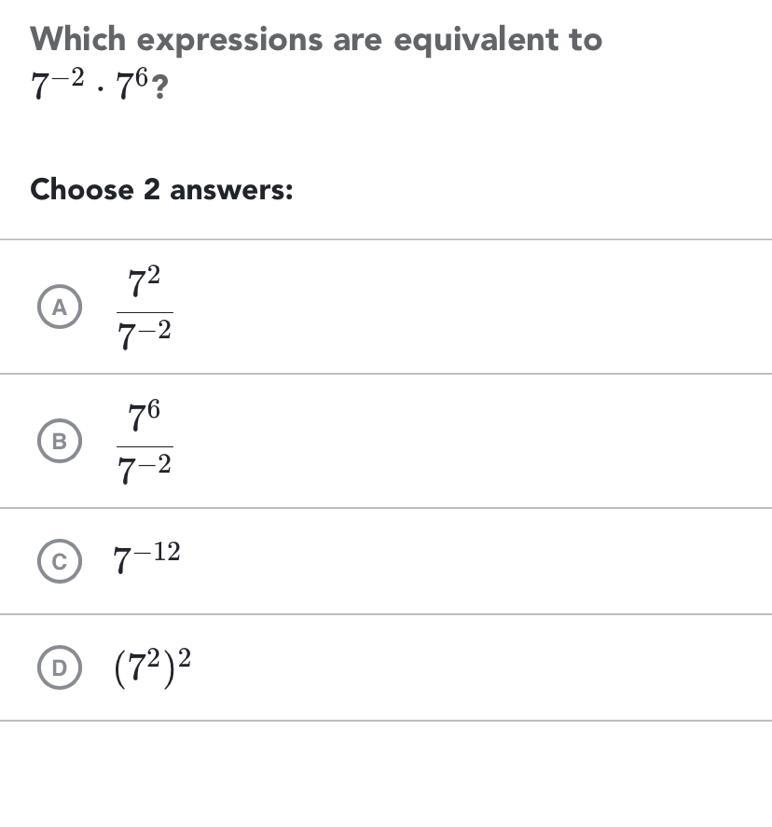
Task: Select answer choice D circle
Action: pos(59,668)
